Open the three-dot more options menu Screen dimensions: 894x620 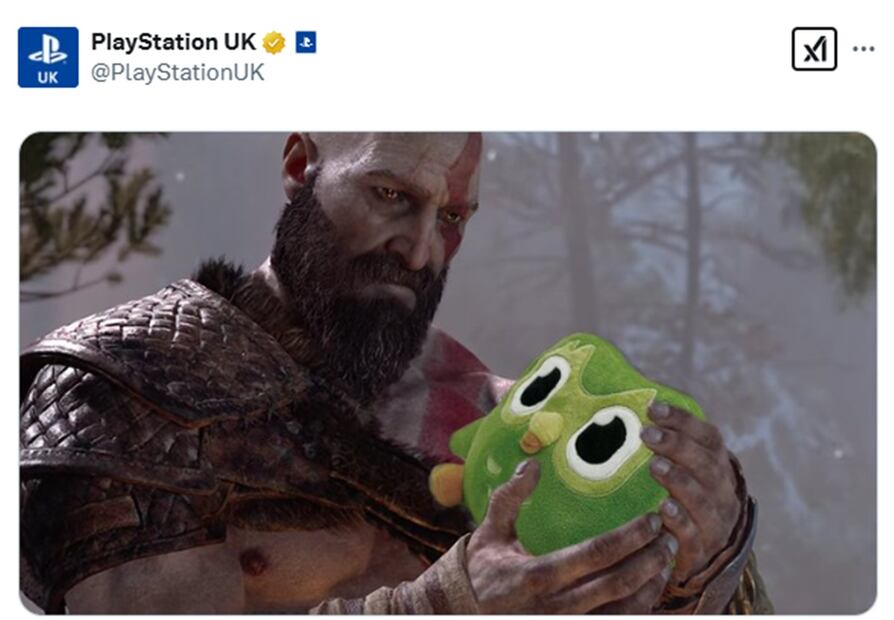[863, 49]
